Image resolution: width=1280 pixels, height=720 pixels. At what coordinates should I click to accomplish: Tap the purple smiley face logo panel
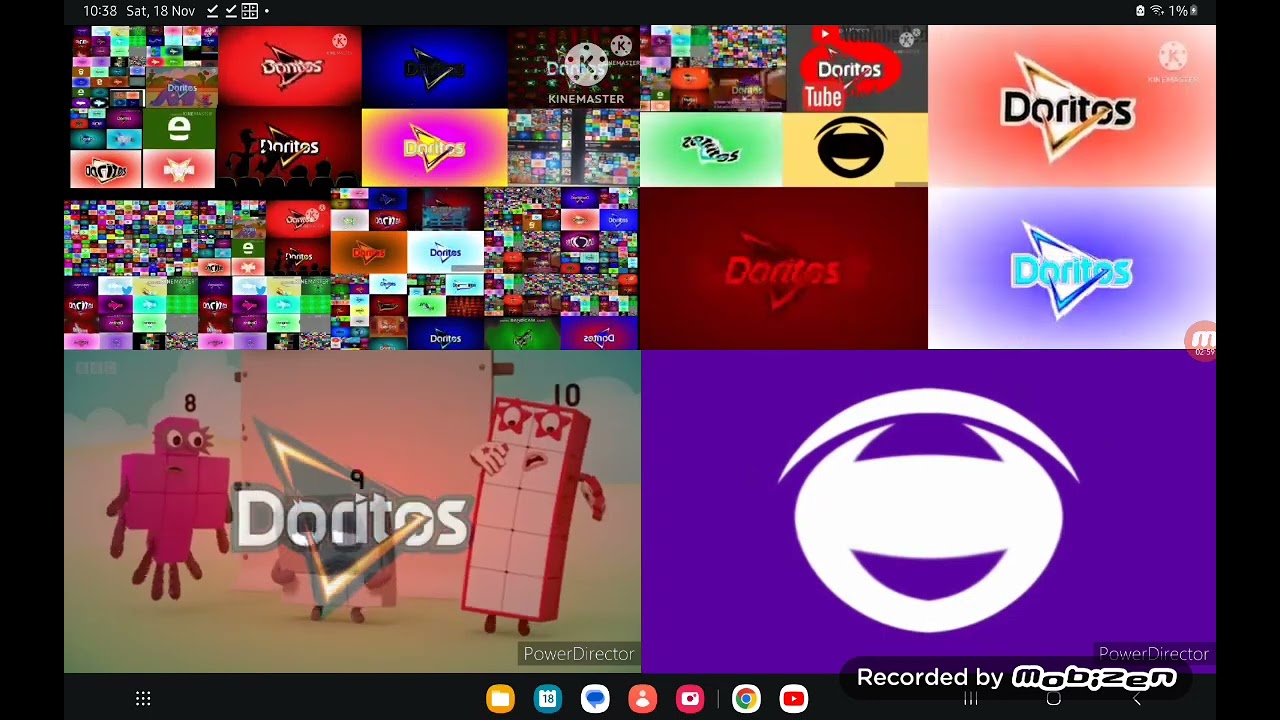pos(928,511)
